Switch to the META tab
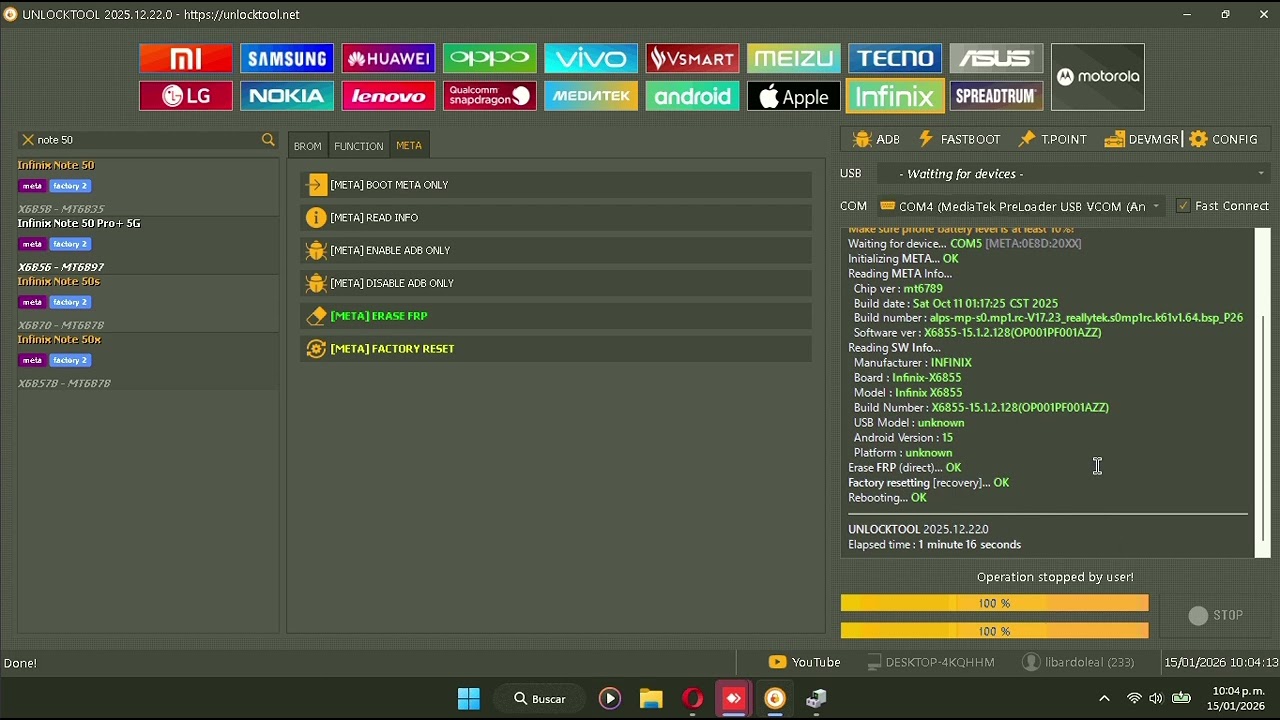1280x720 pixels. coord(409,146)
